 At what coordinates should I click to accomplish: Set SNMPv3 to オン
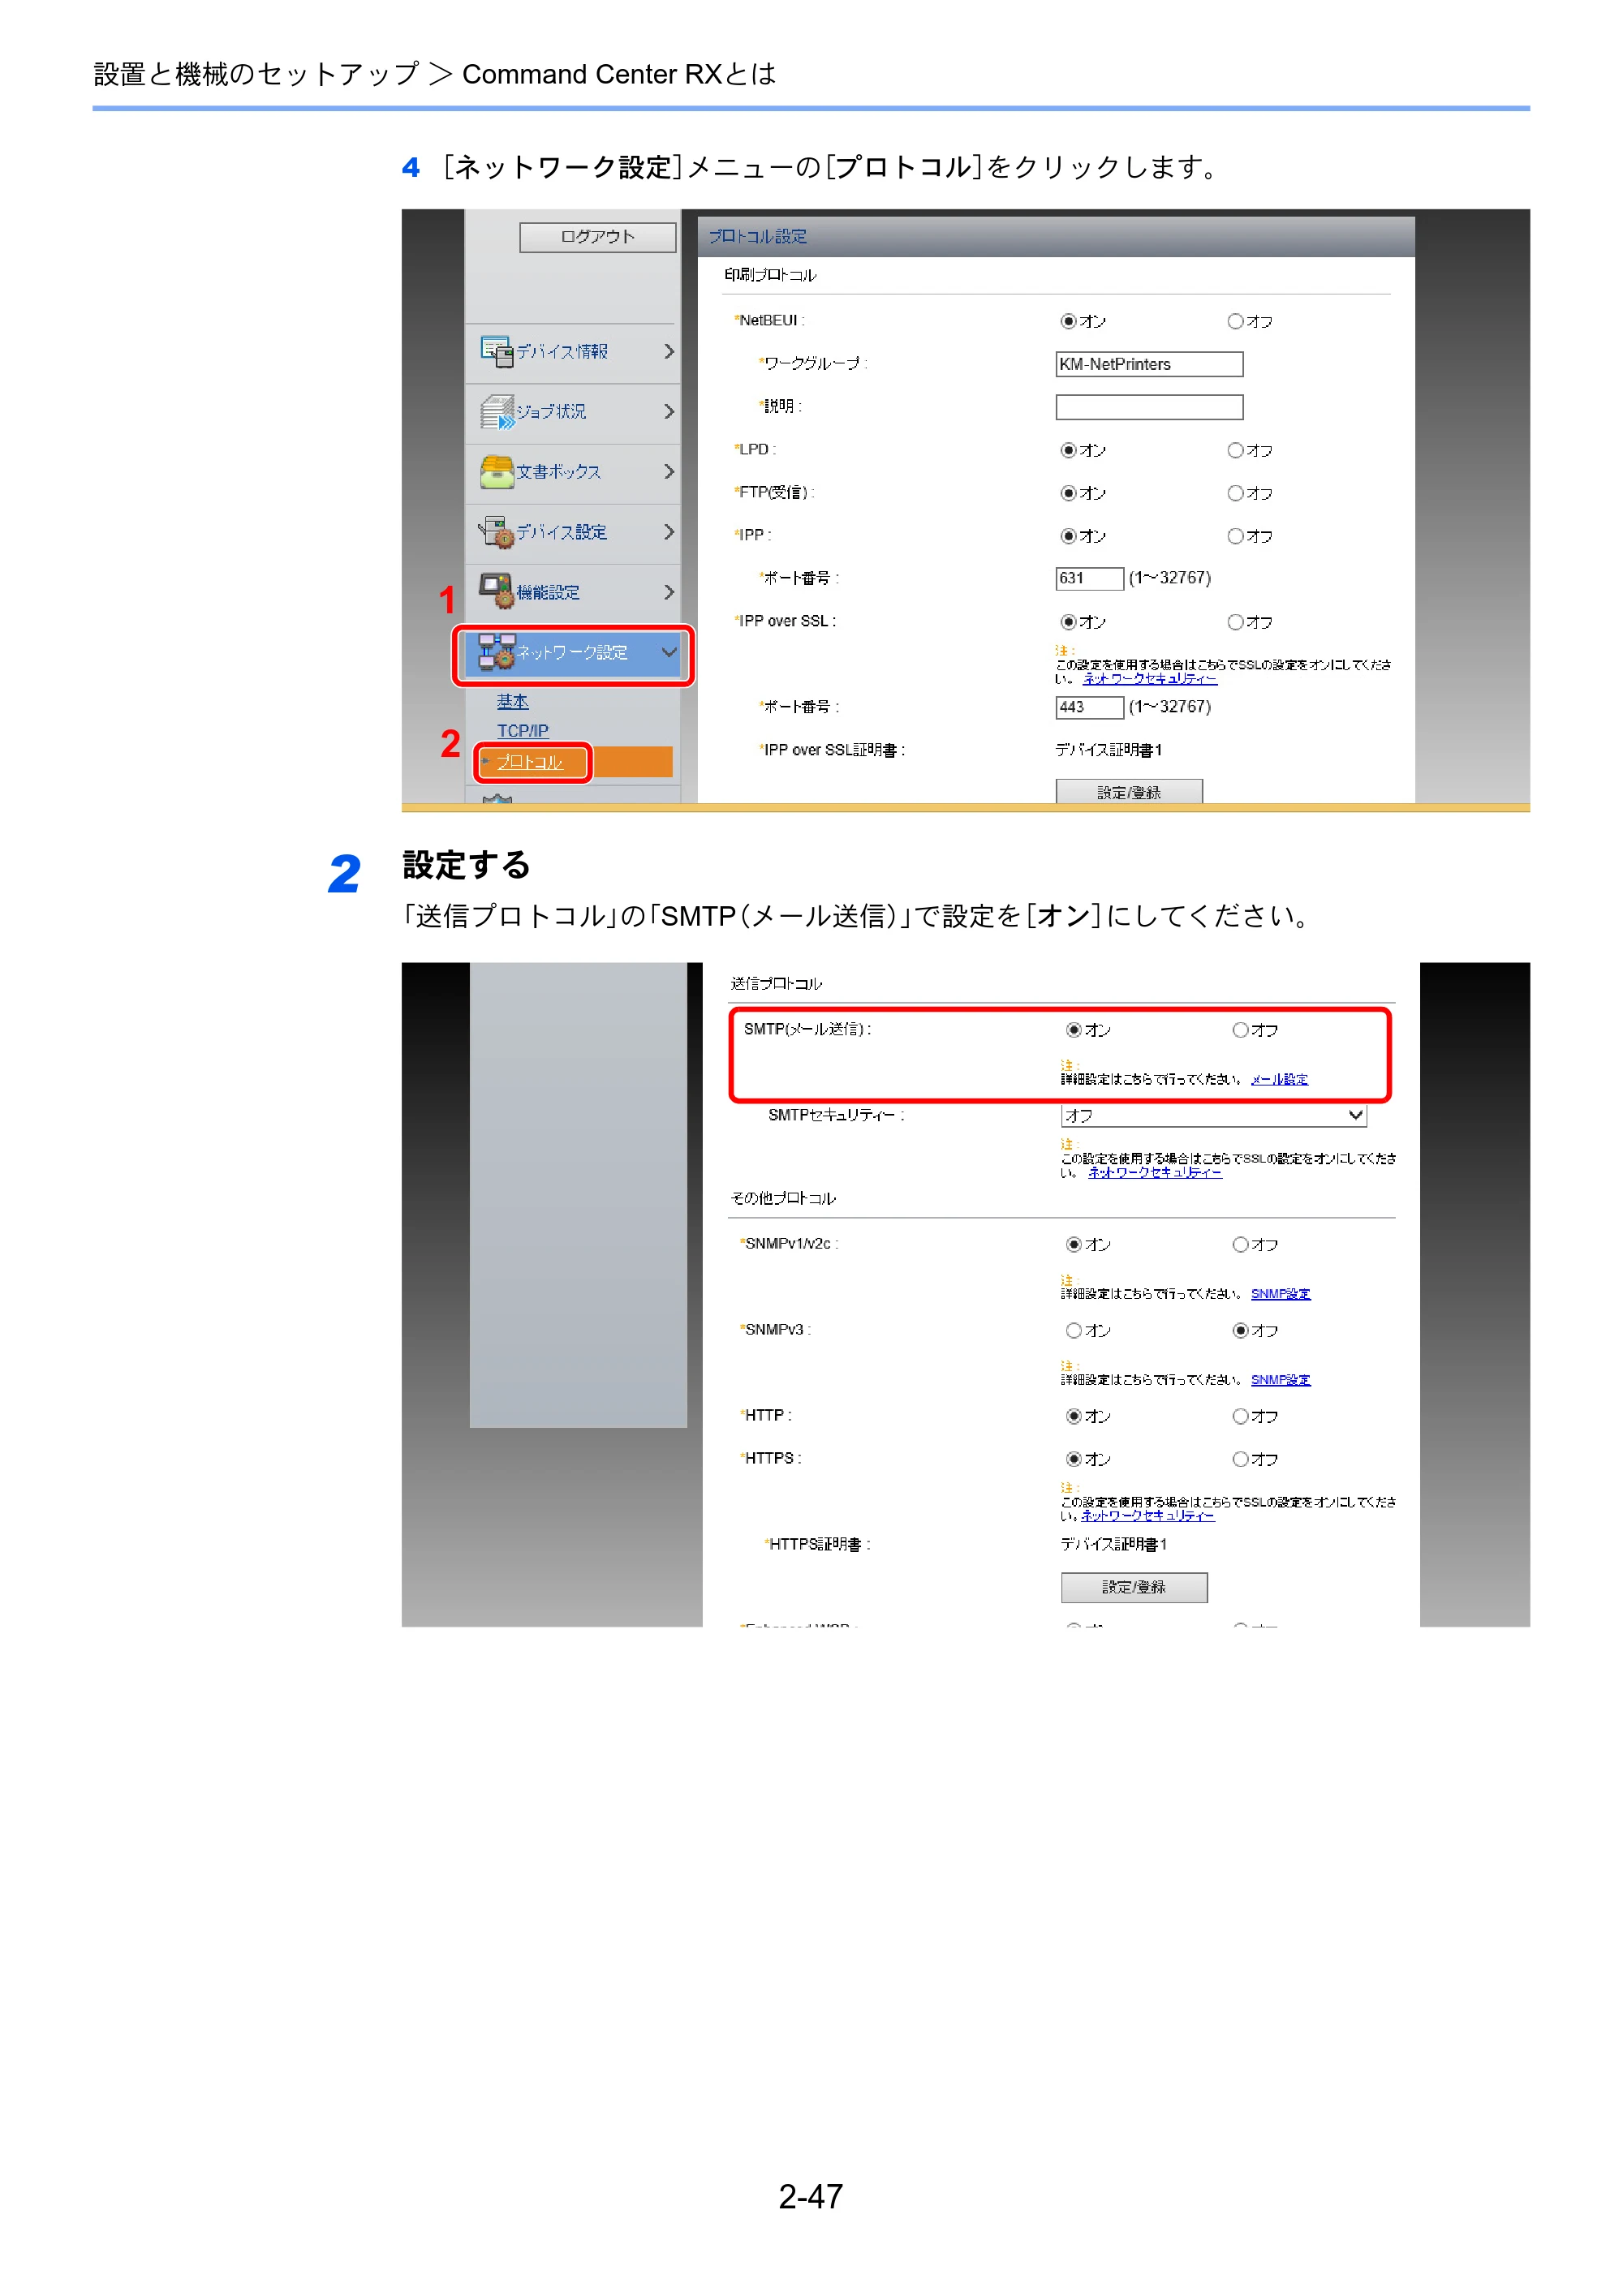click(x=1073, y=1330)
